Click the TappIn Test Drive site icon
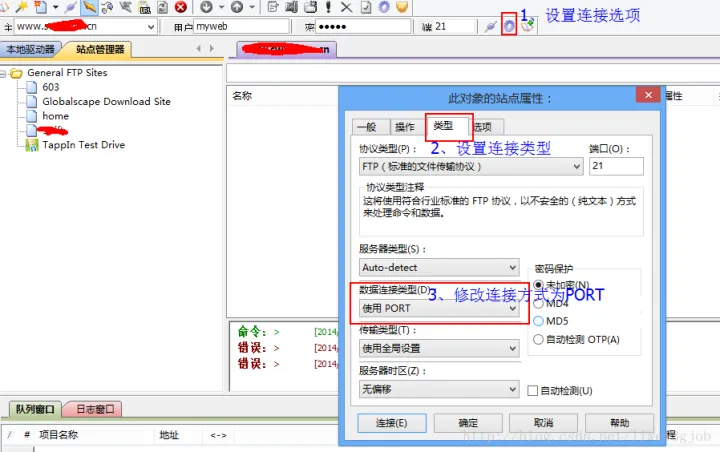Viewport: 720px width, 452px height. [x=32, y=145]
